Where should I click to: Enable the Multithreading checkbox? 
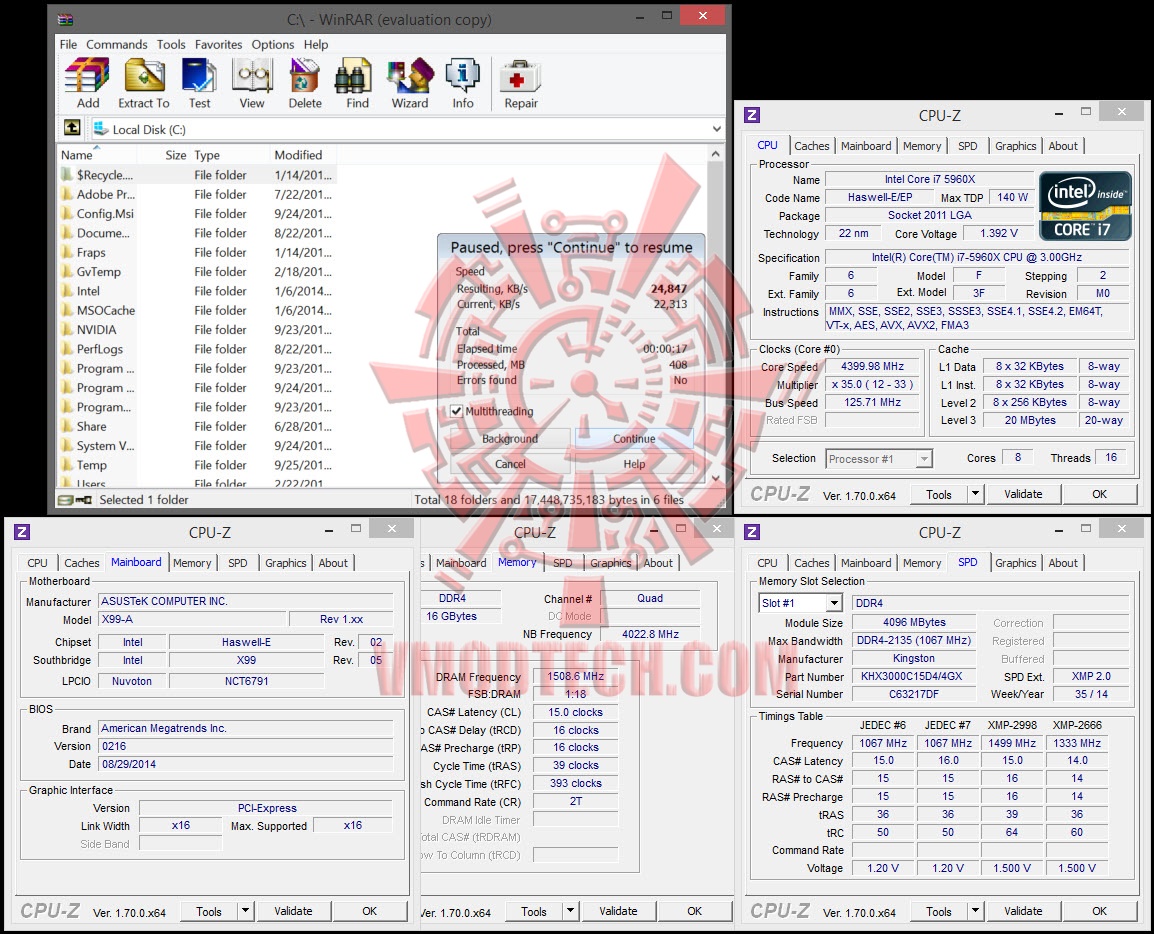(456, 411)
